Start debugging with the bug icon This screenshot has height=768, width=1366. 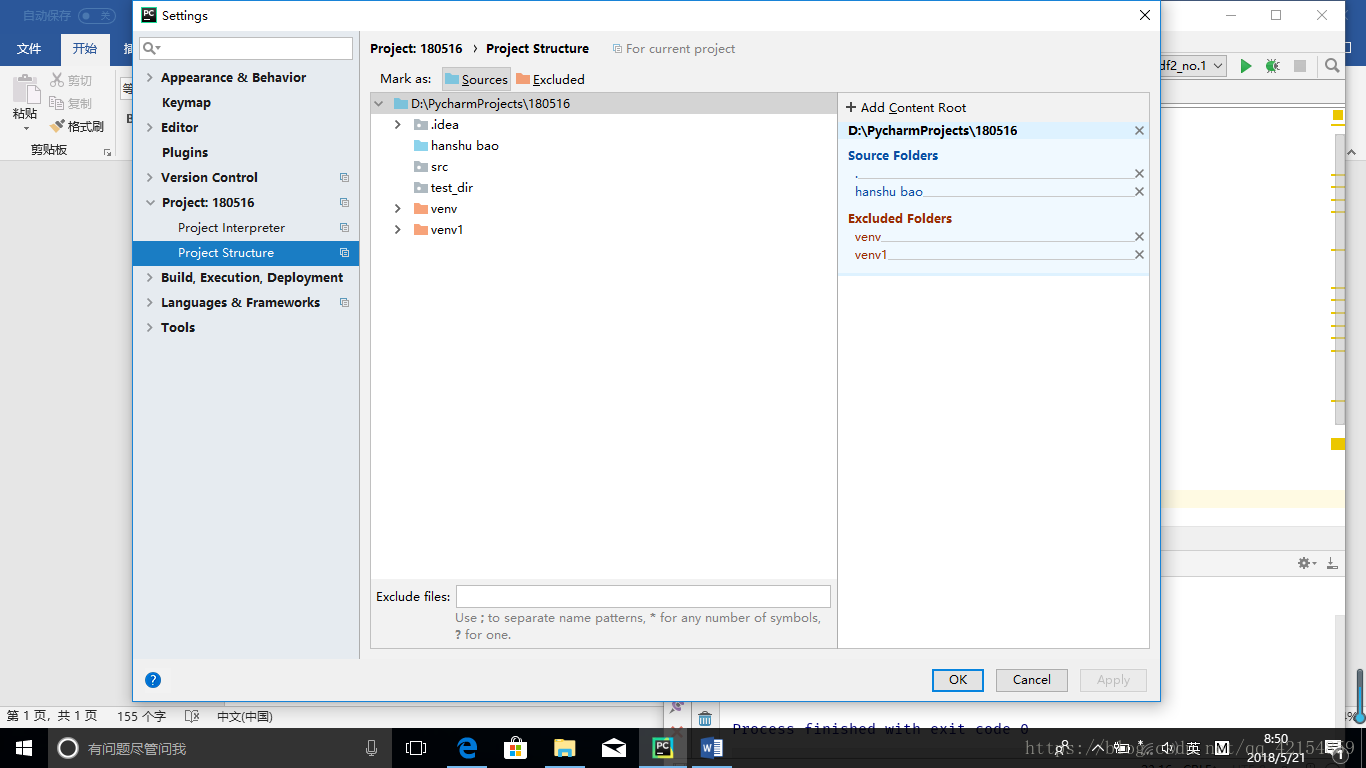(x=1272, y=66)
